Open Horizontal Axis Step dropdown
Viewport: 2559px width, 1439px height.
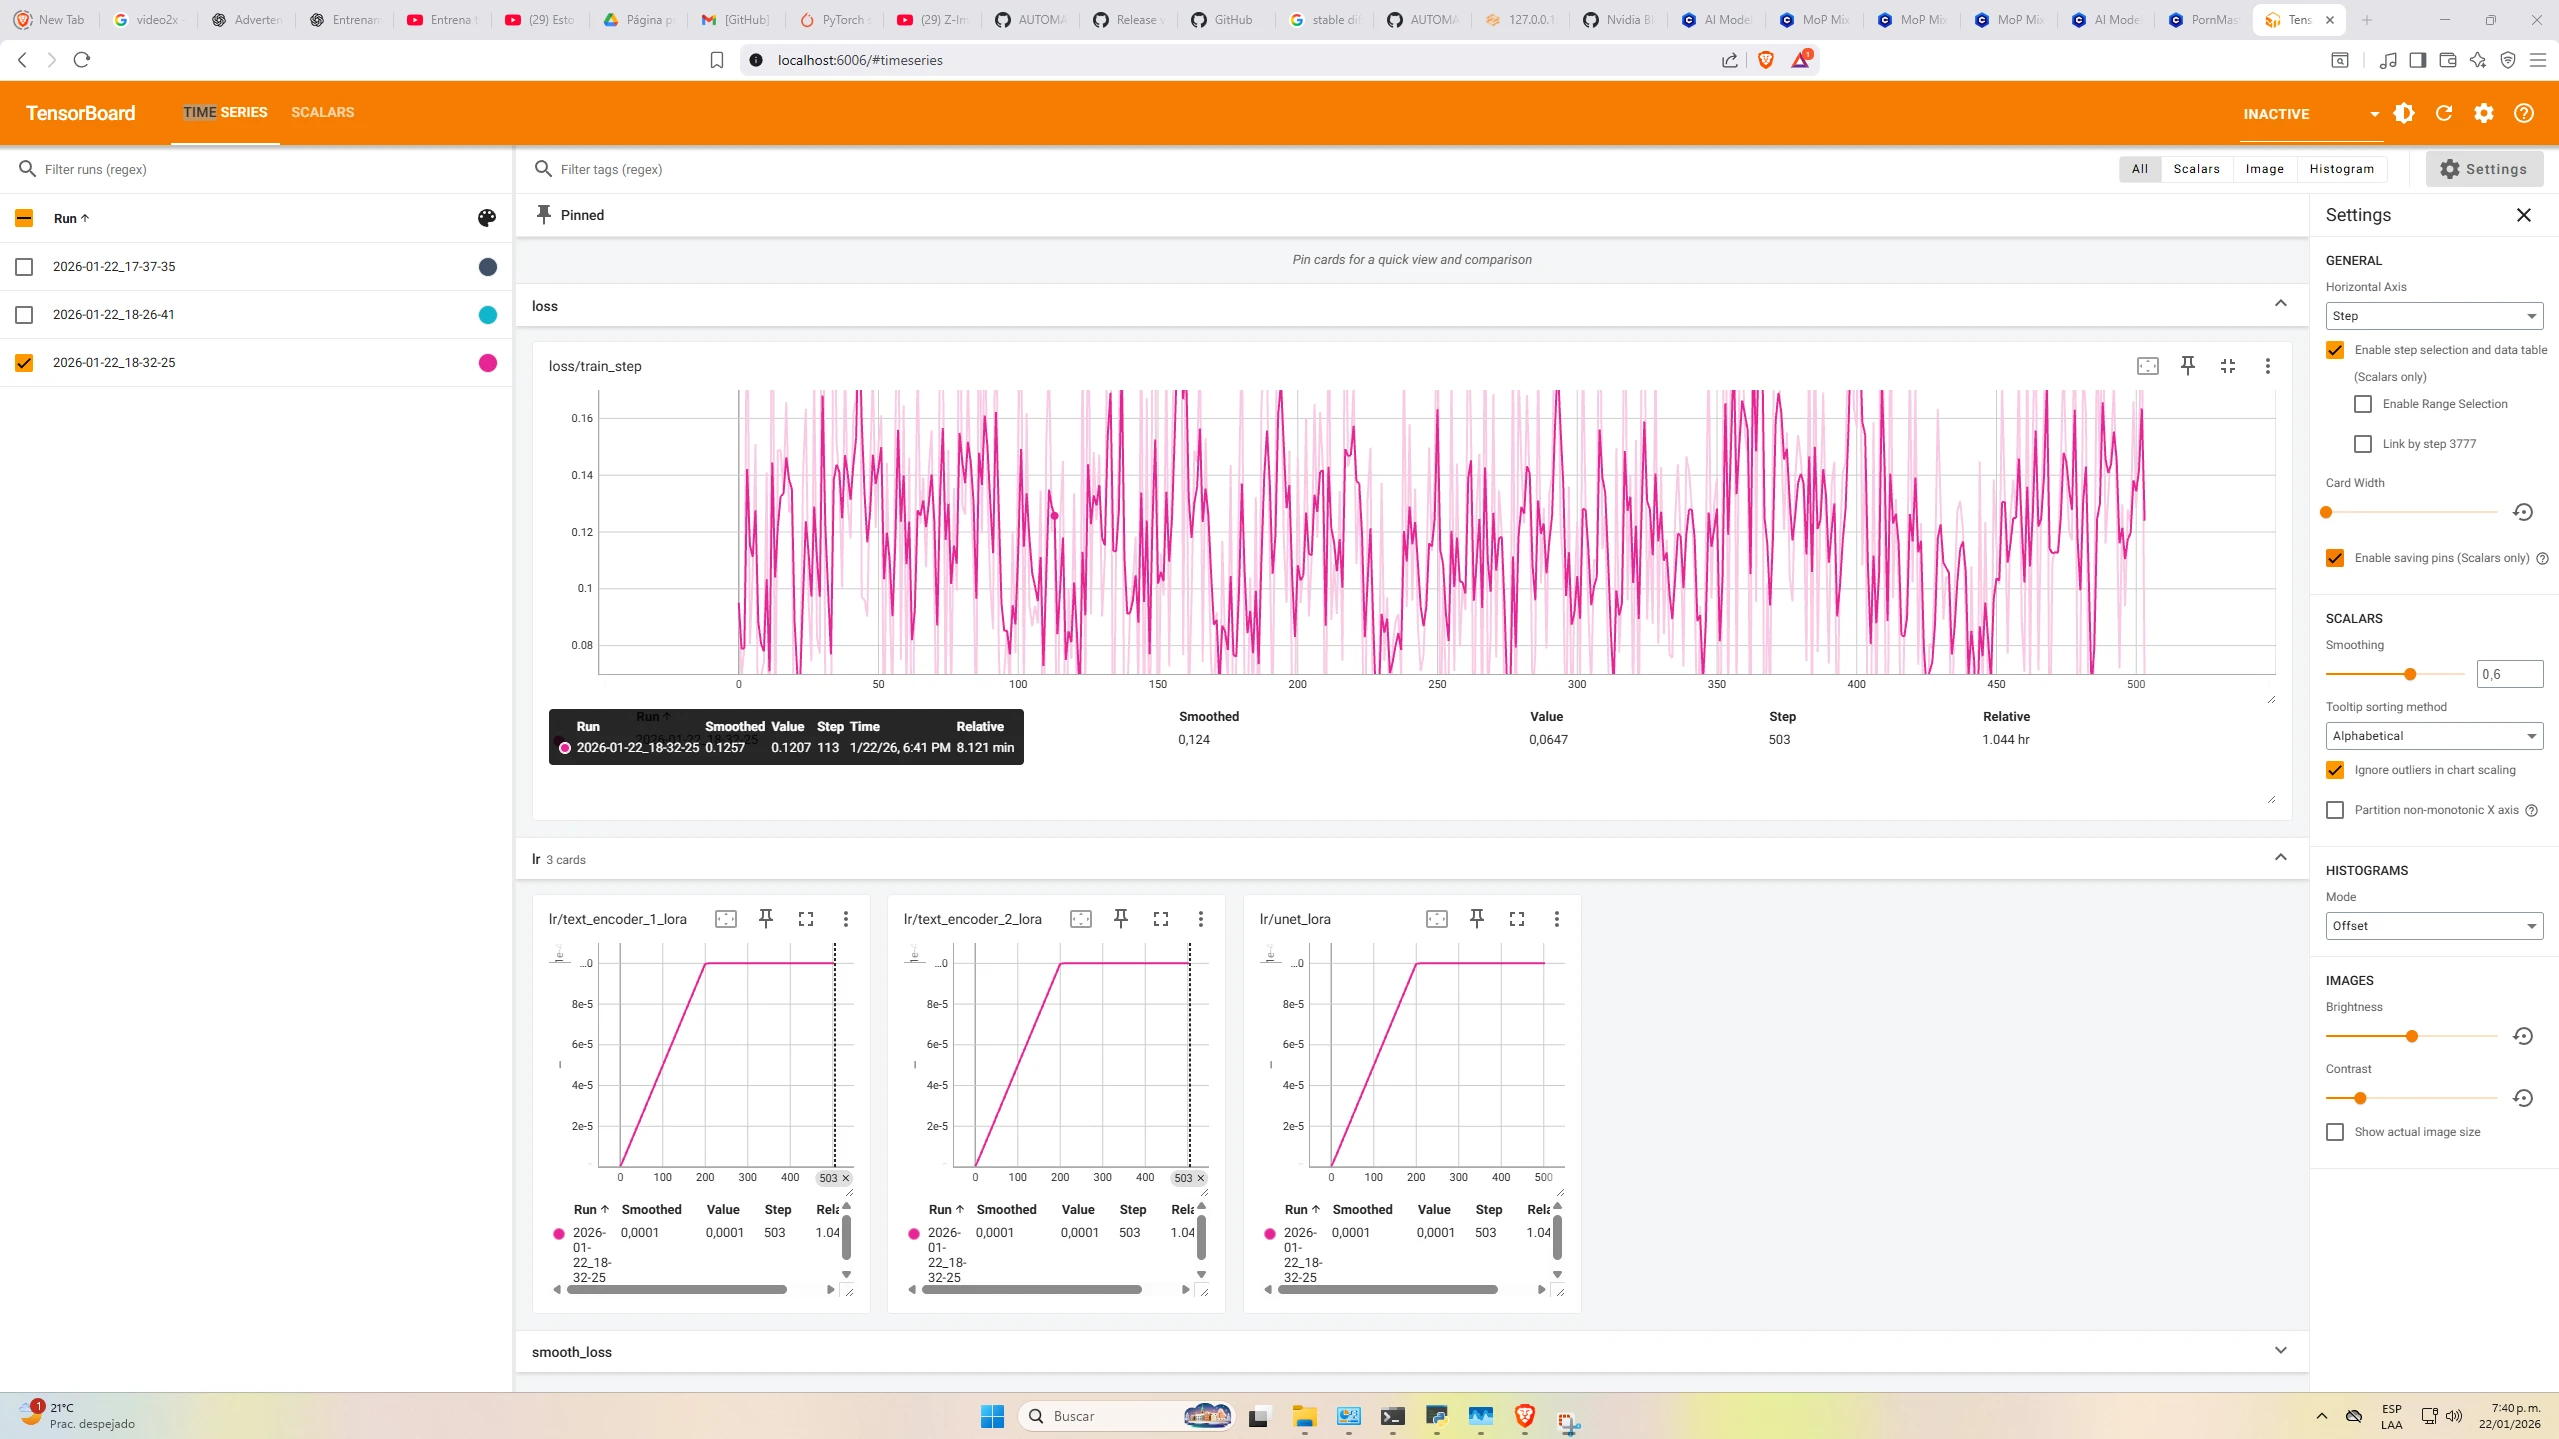2433,316
